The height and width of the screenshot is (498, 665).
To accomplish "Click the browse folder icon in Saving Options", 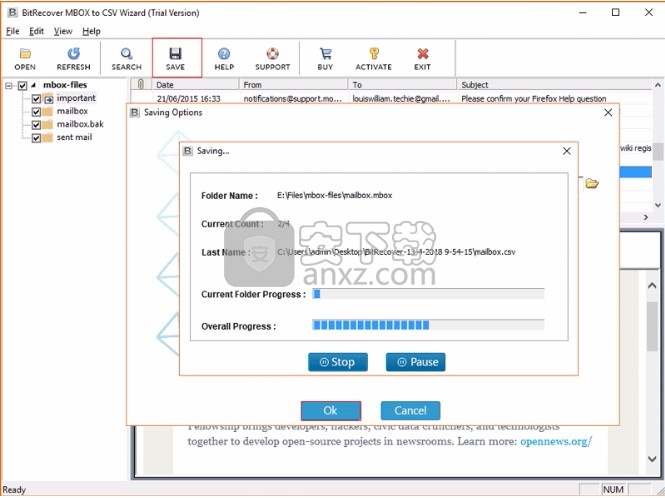I will coord(592,183).
